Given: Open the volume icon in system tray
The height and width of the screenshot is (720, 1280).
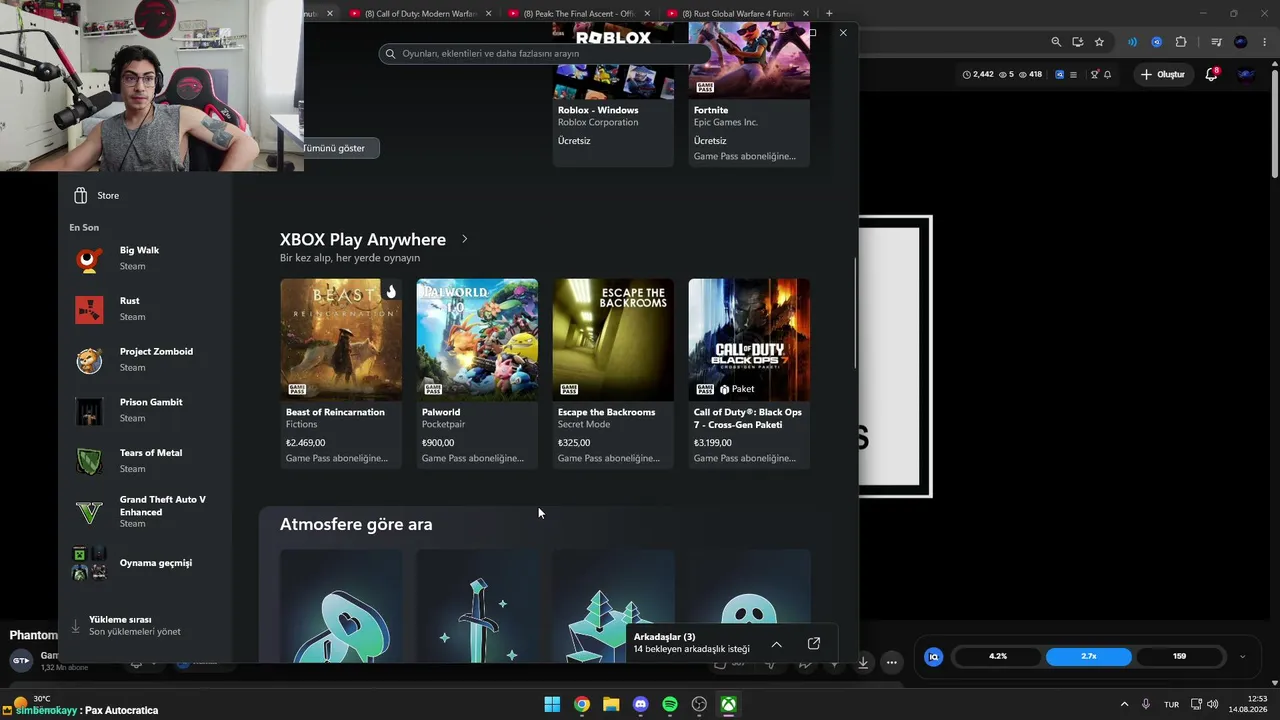Looking at the screenshot, I should coord(1215,704).
